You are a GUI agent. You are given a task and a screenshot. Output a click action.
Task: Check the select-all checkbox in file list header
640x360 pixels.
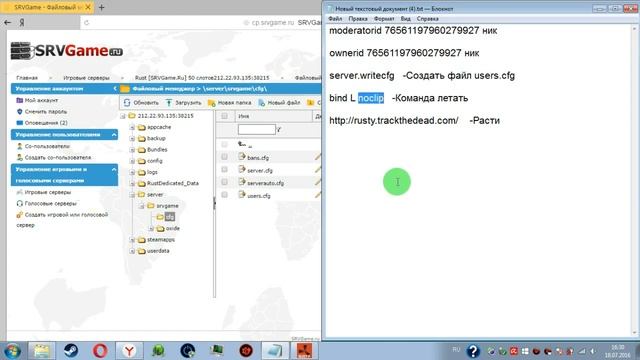[x=224, y=116]
